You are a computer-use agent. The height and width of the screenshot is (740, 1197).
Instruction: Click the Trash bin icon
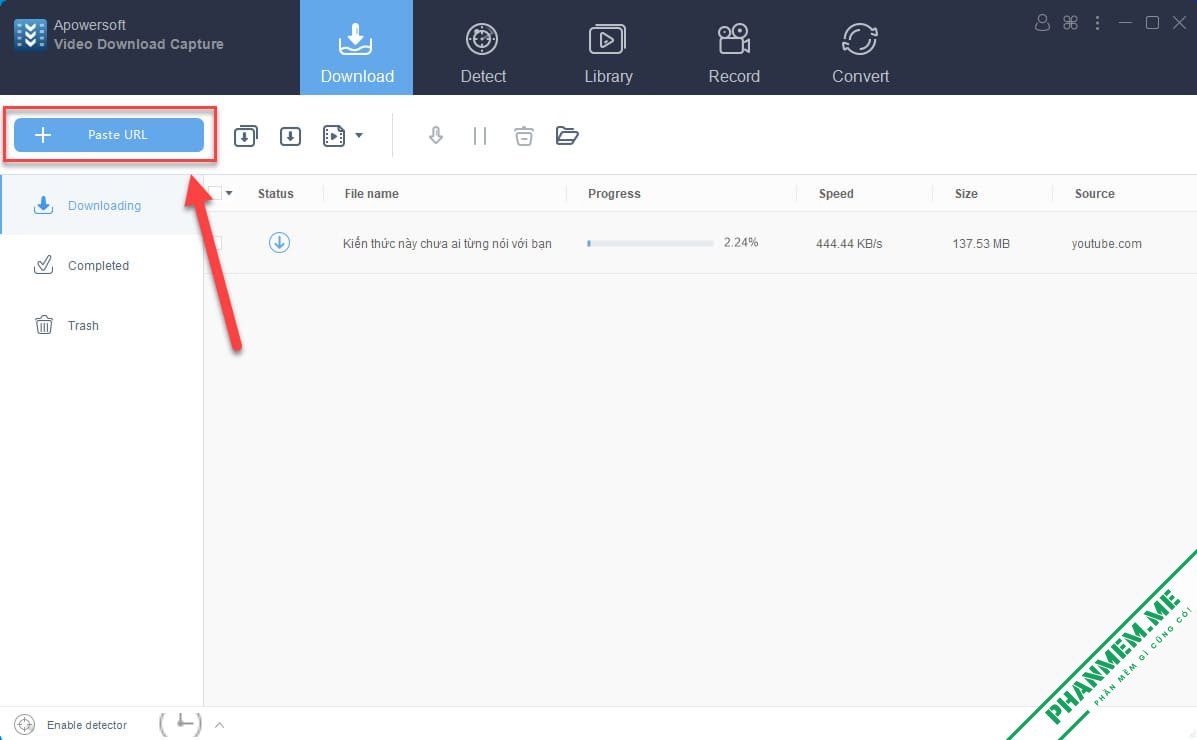pyautogui.click(x=44, y=325)
